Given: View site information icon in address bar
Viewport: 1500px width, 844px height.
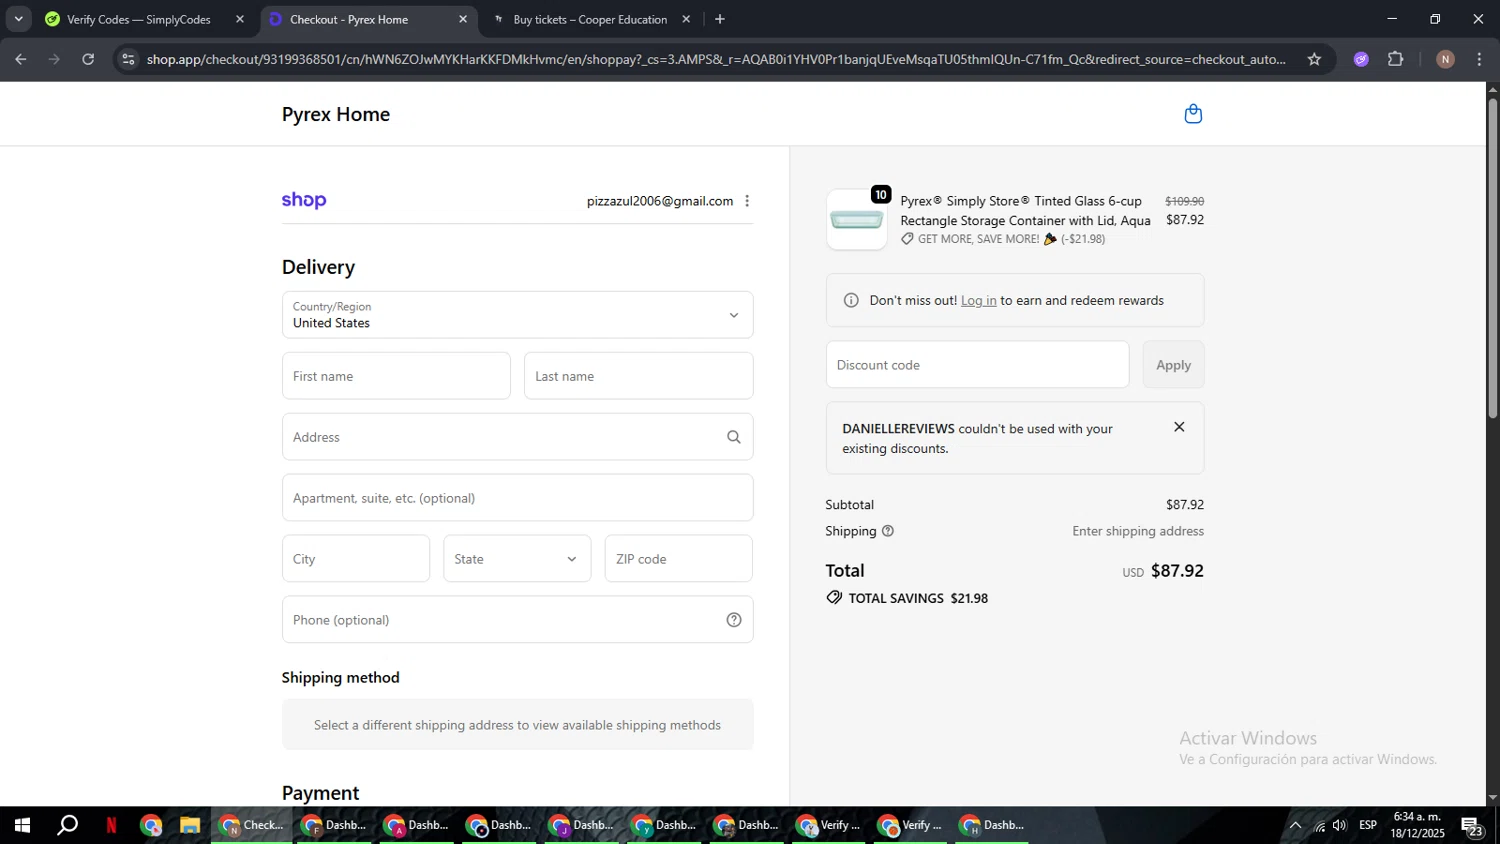Looking at the screenshot, I should (128, 59).
